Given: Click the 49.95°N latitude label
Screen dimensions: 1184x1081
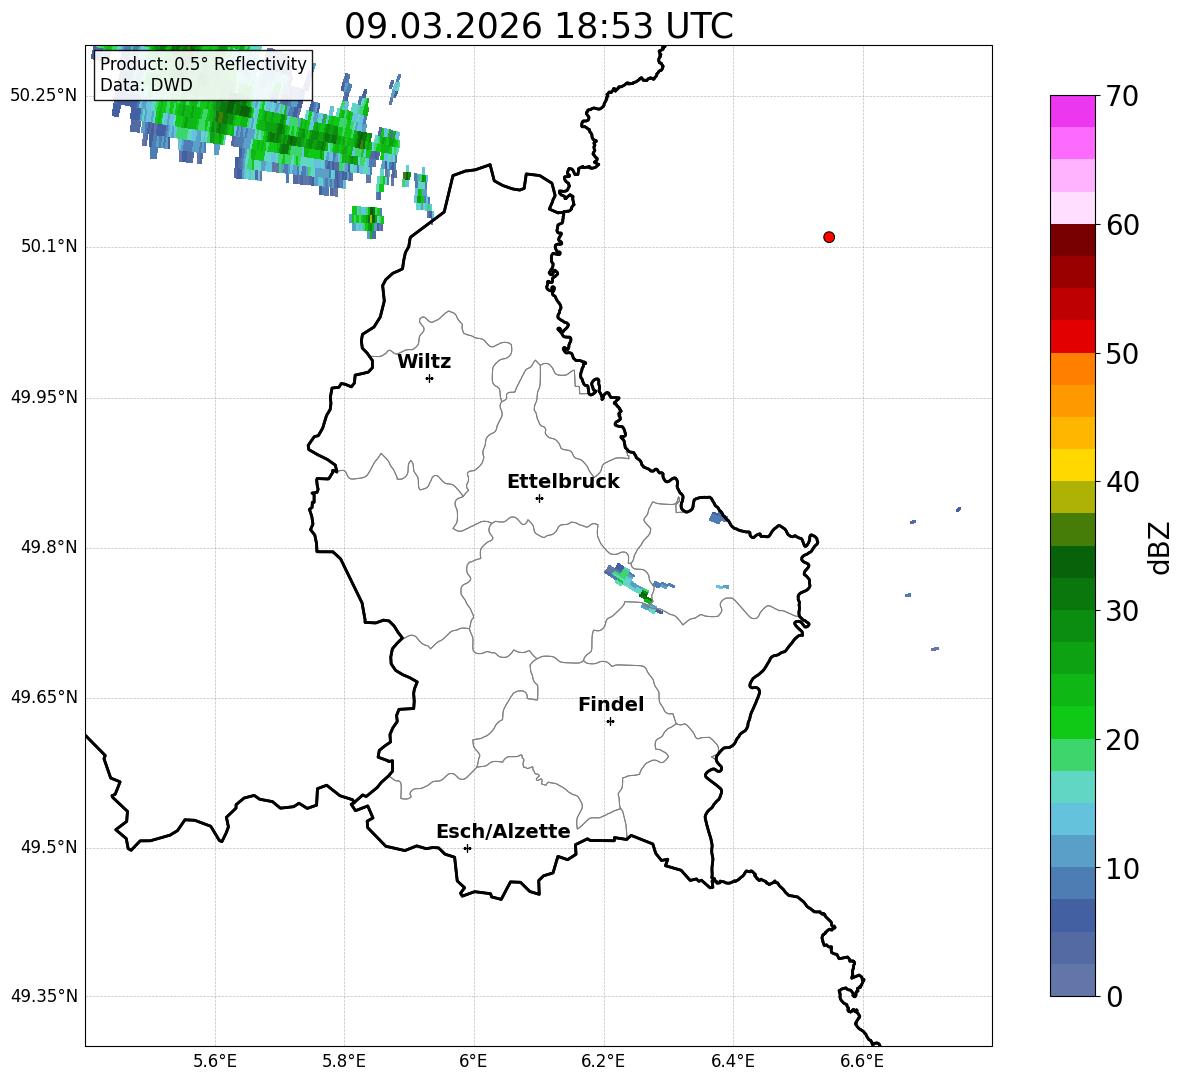Looking at the screenshot, I should coord(44,397).
